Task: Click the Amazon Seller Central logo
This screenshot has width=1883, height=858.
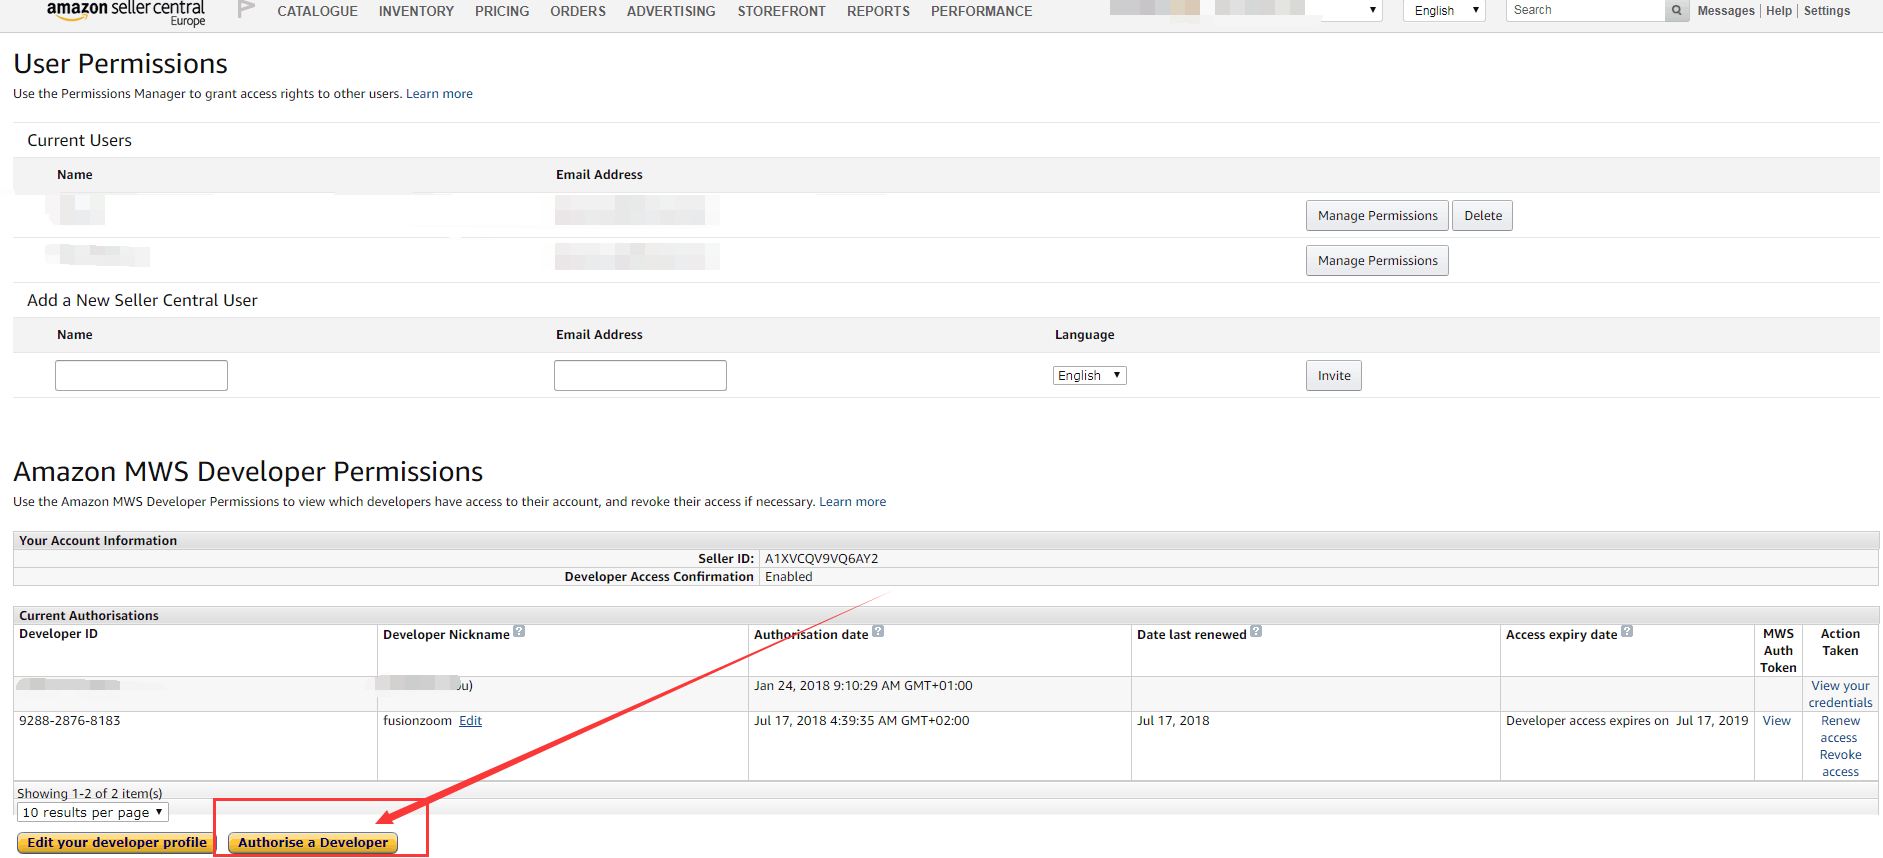Action: (x=126, y=12)
